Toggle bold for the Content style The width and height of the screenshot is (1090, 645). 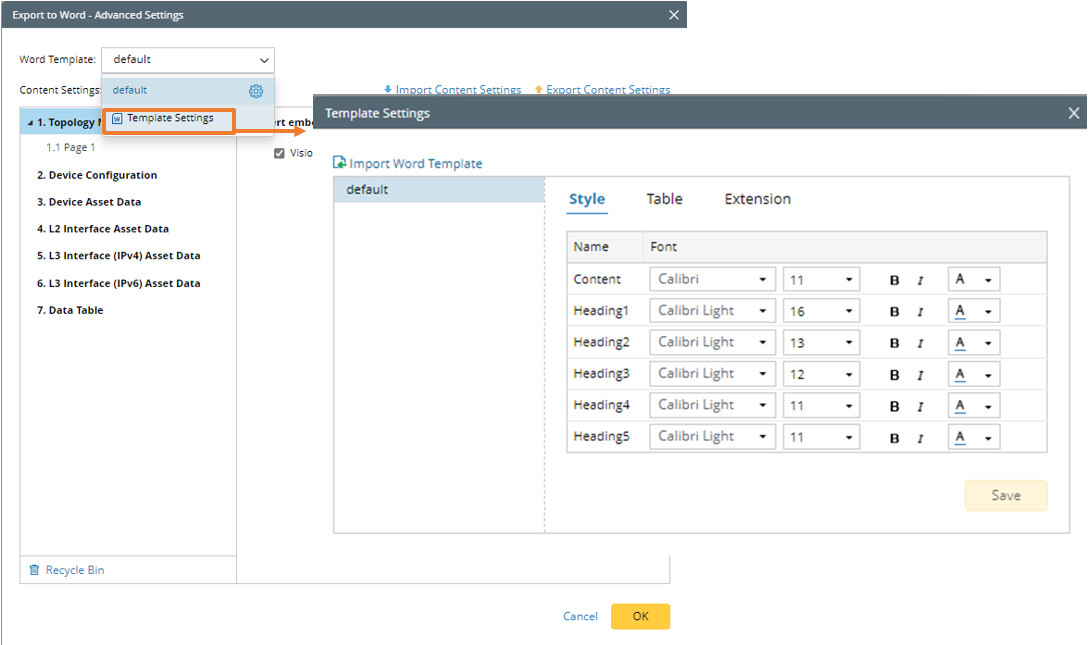coord(895,280)
